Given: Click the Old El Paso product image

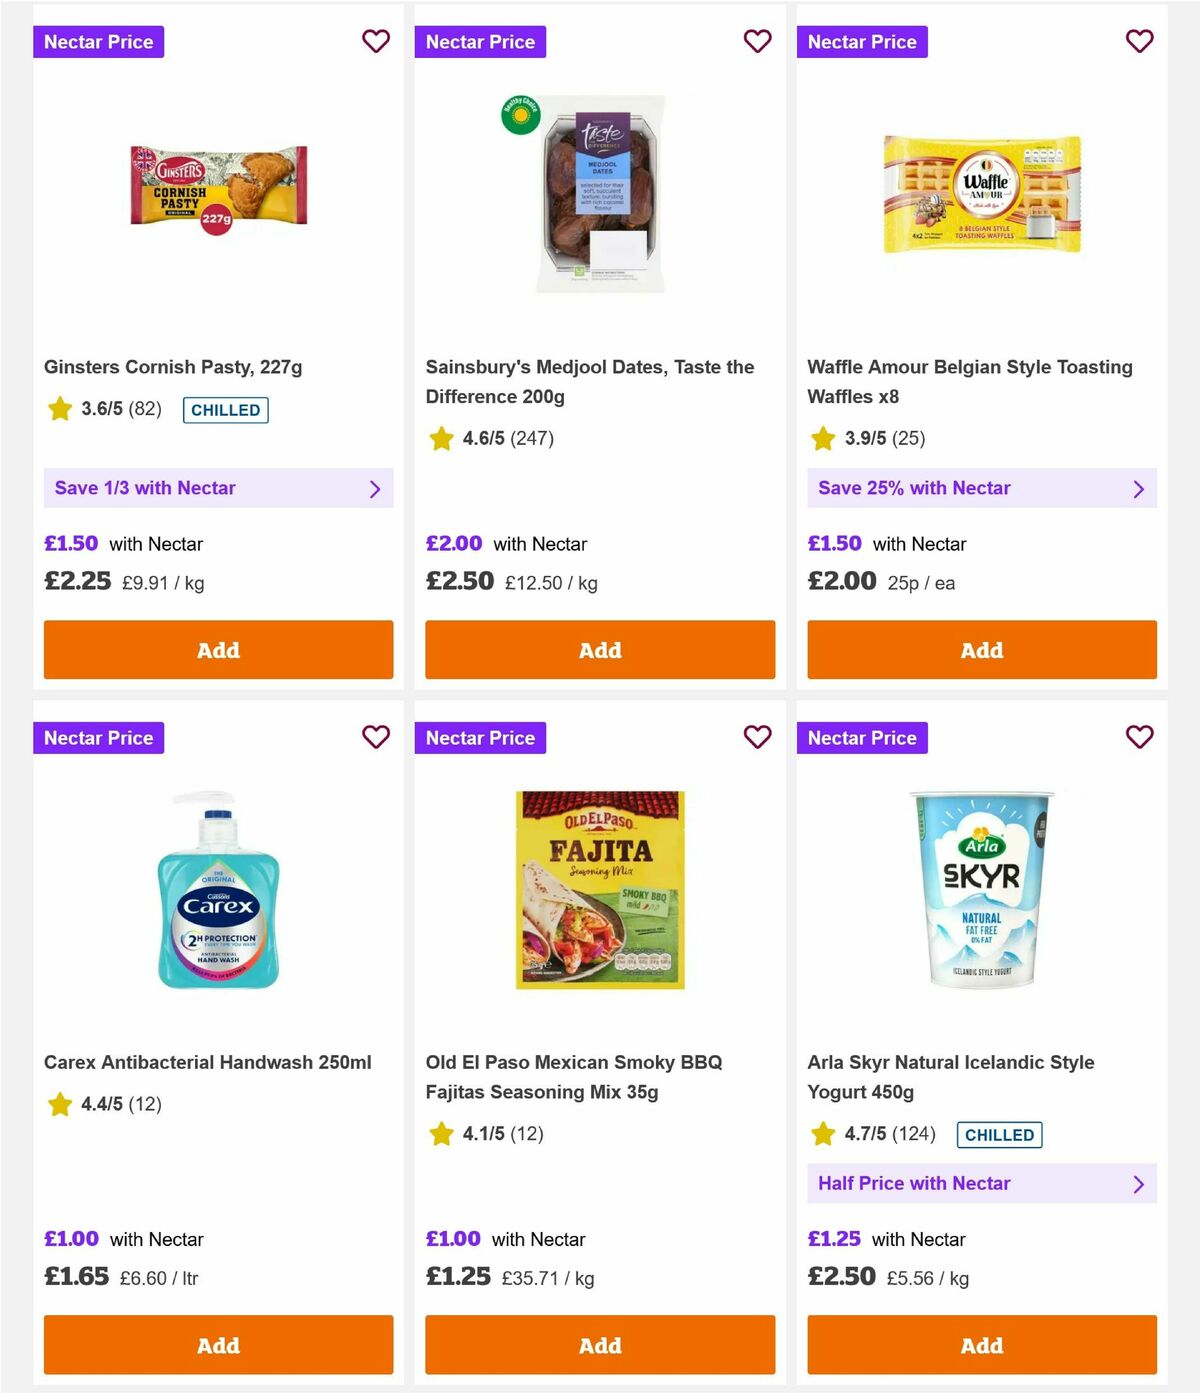Looking at the screenshot, I should 599,886.
